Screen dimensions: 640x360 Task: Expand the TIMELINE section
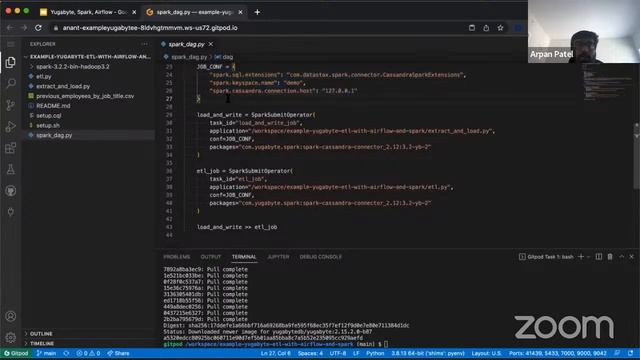click(x=42, y=344)
